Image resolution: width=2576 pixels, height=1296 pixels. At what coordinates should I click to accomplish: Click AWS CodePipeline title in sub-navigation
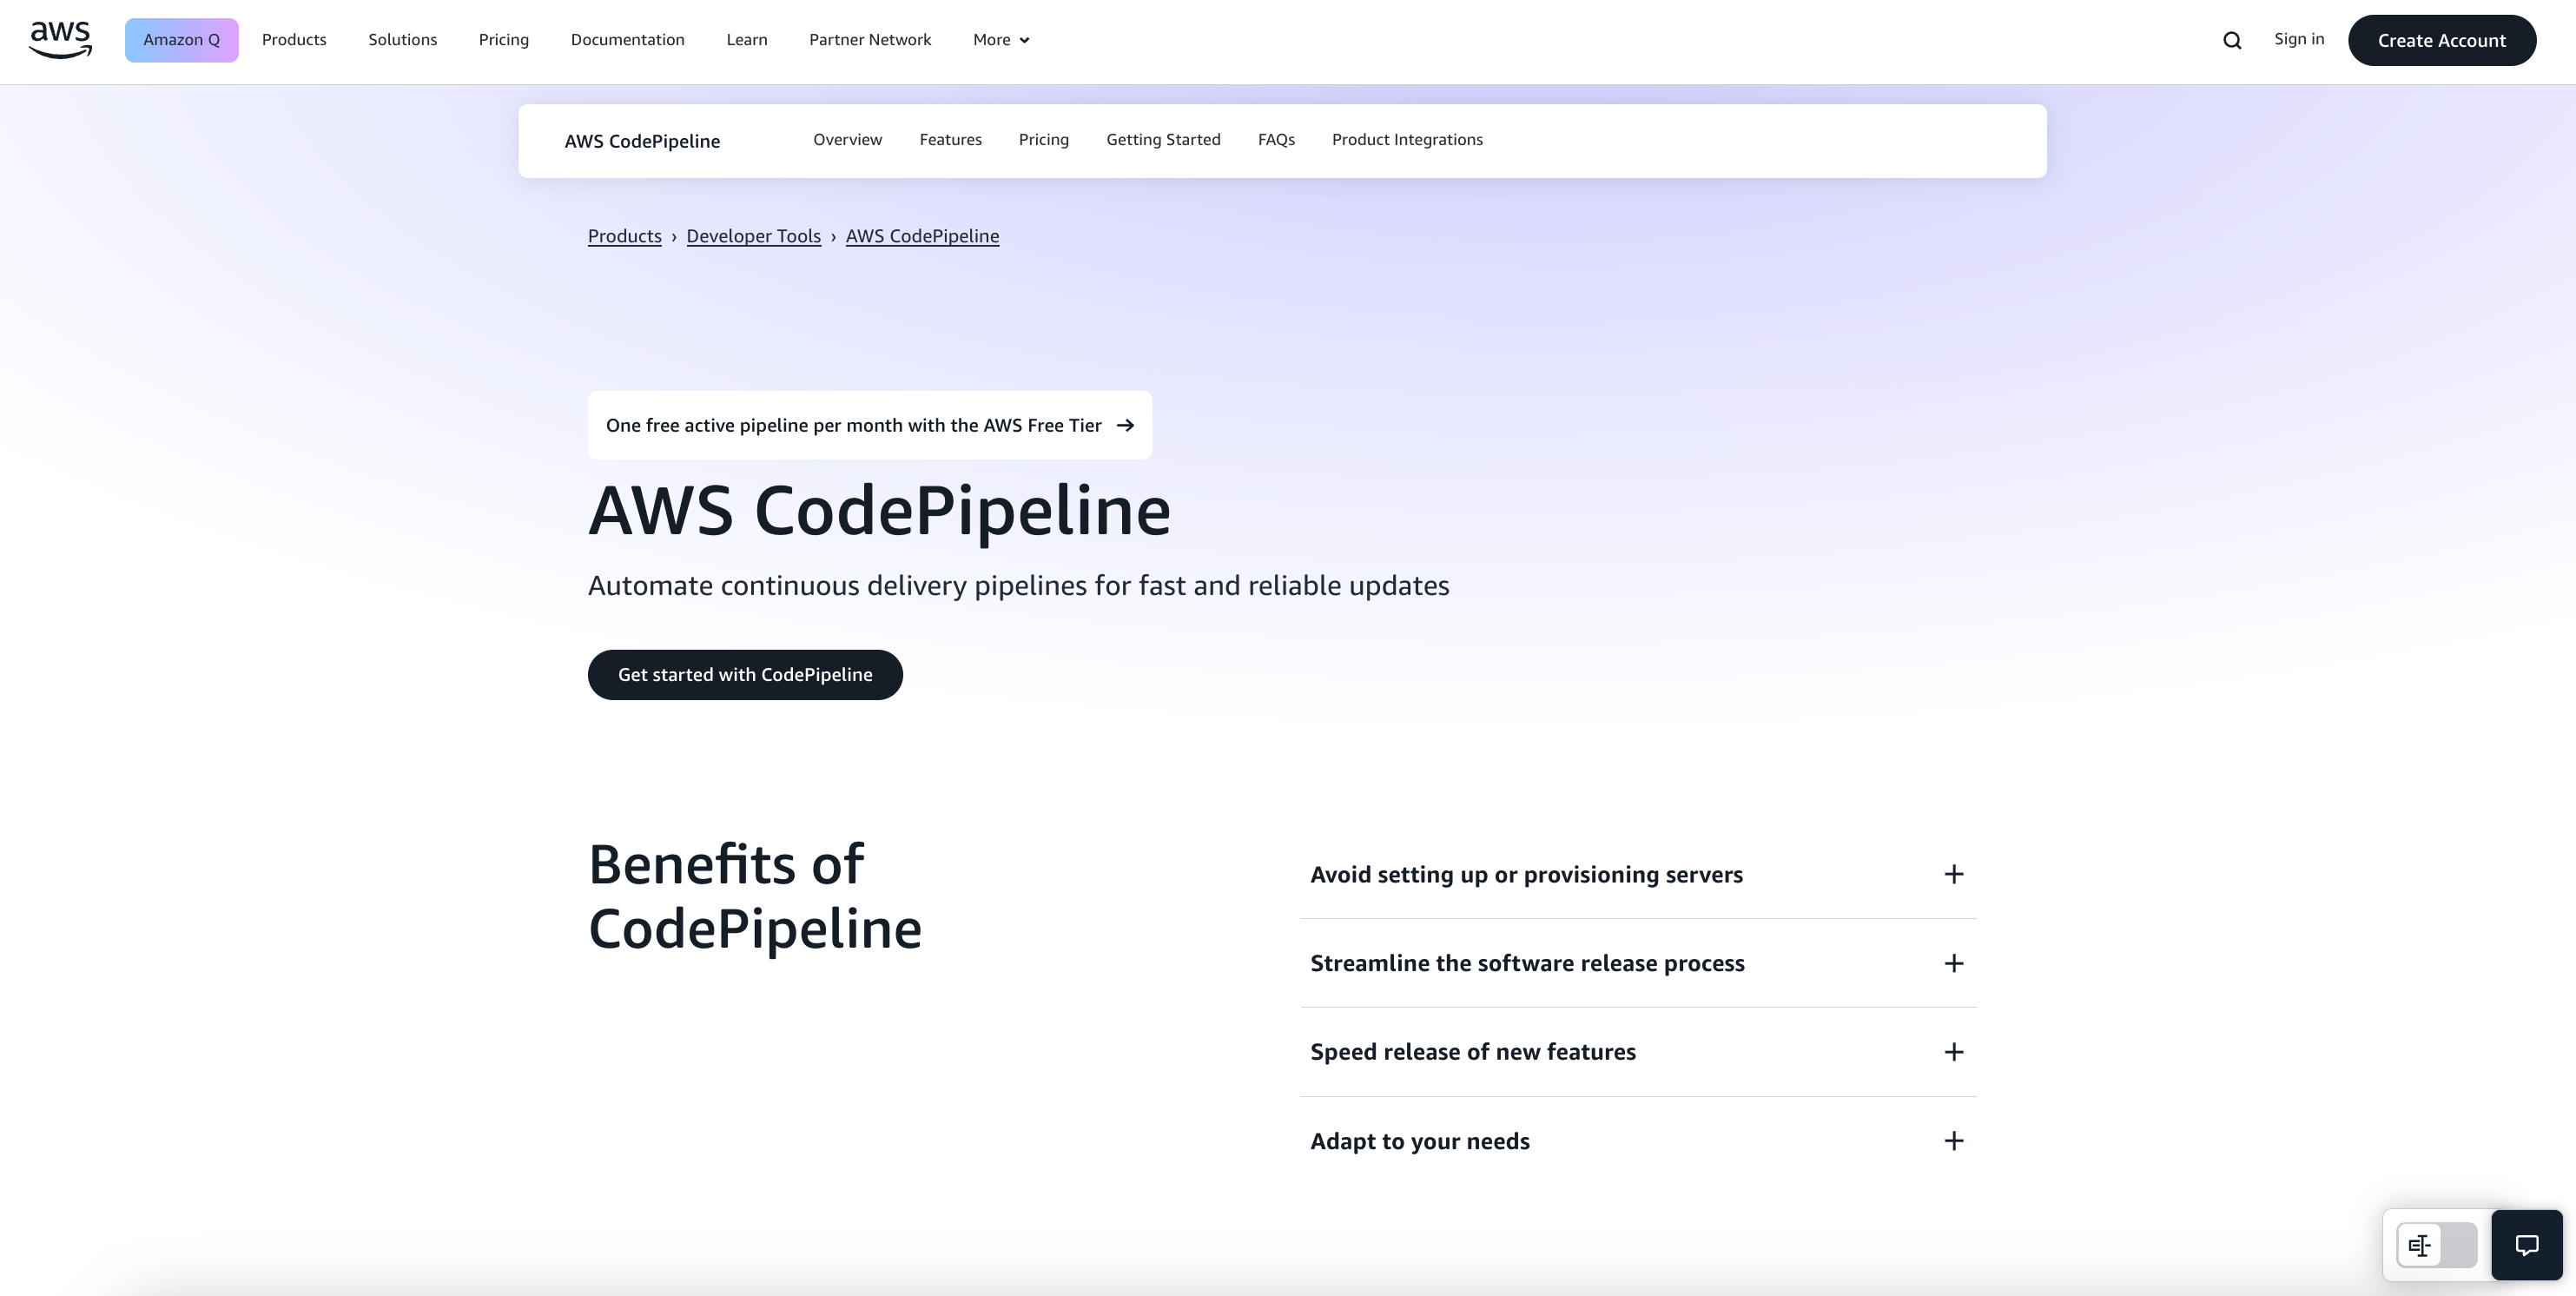point(642,141)
